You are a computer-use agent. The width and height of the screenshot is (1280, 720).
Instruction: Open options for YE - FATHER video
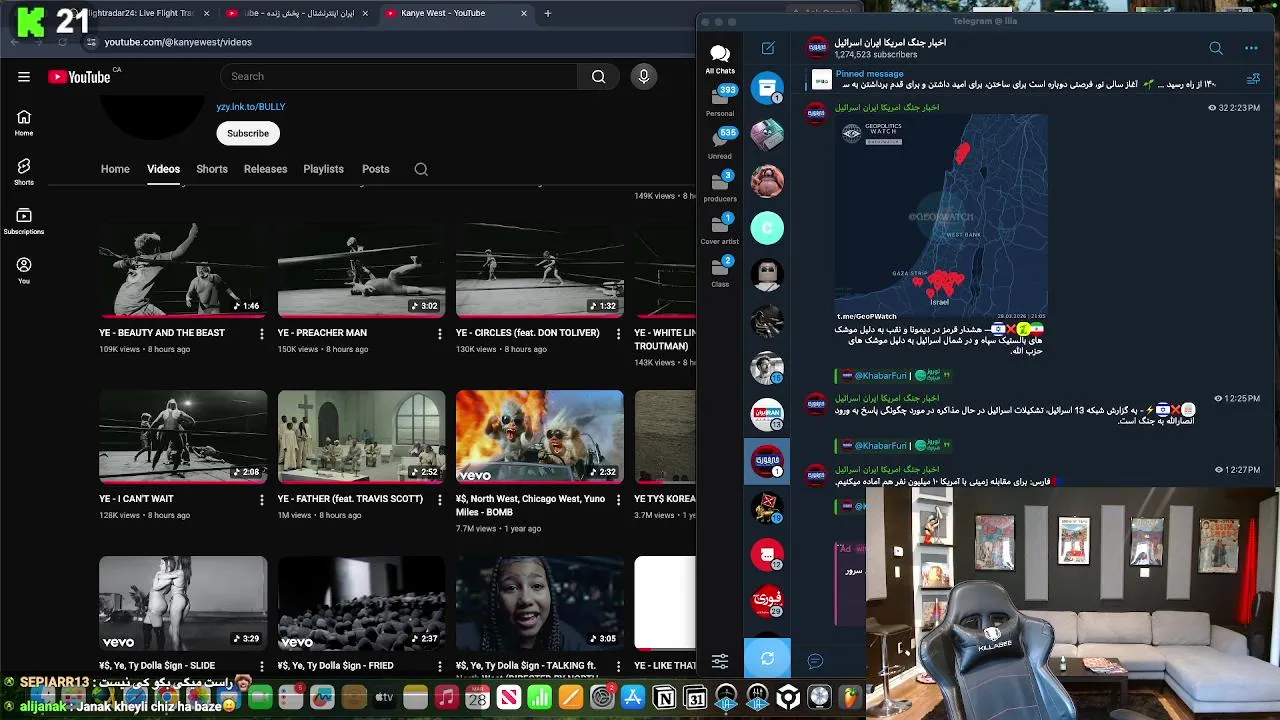440,500
